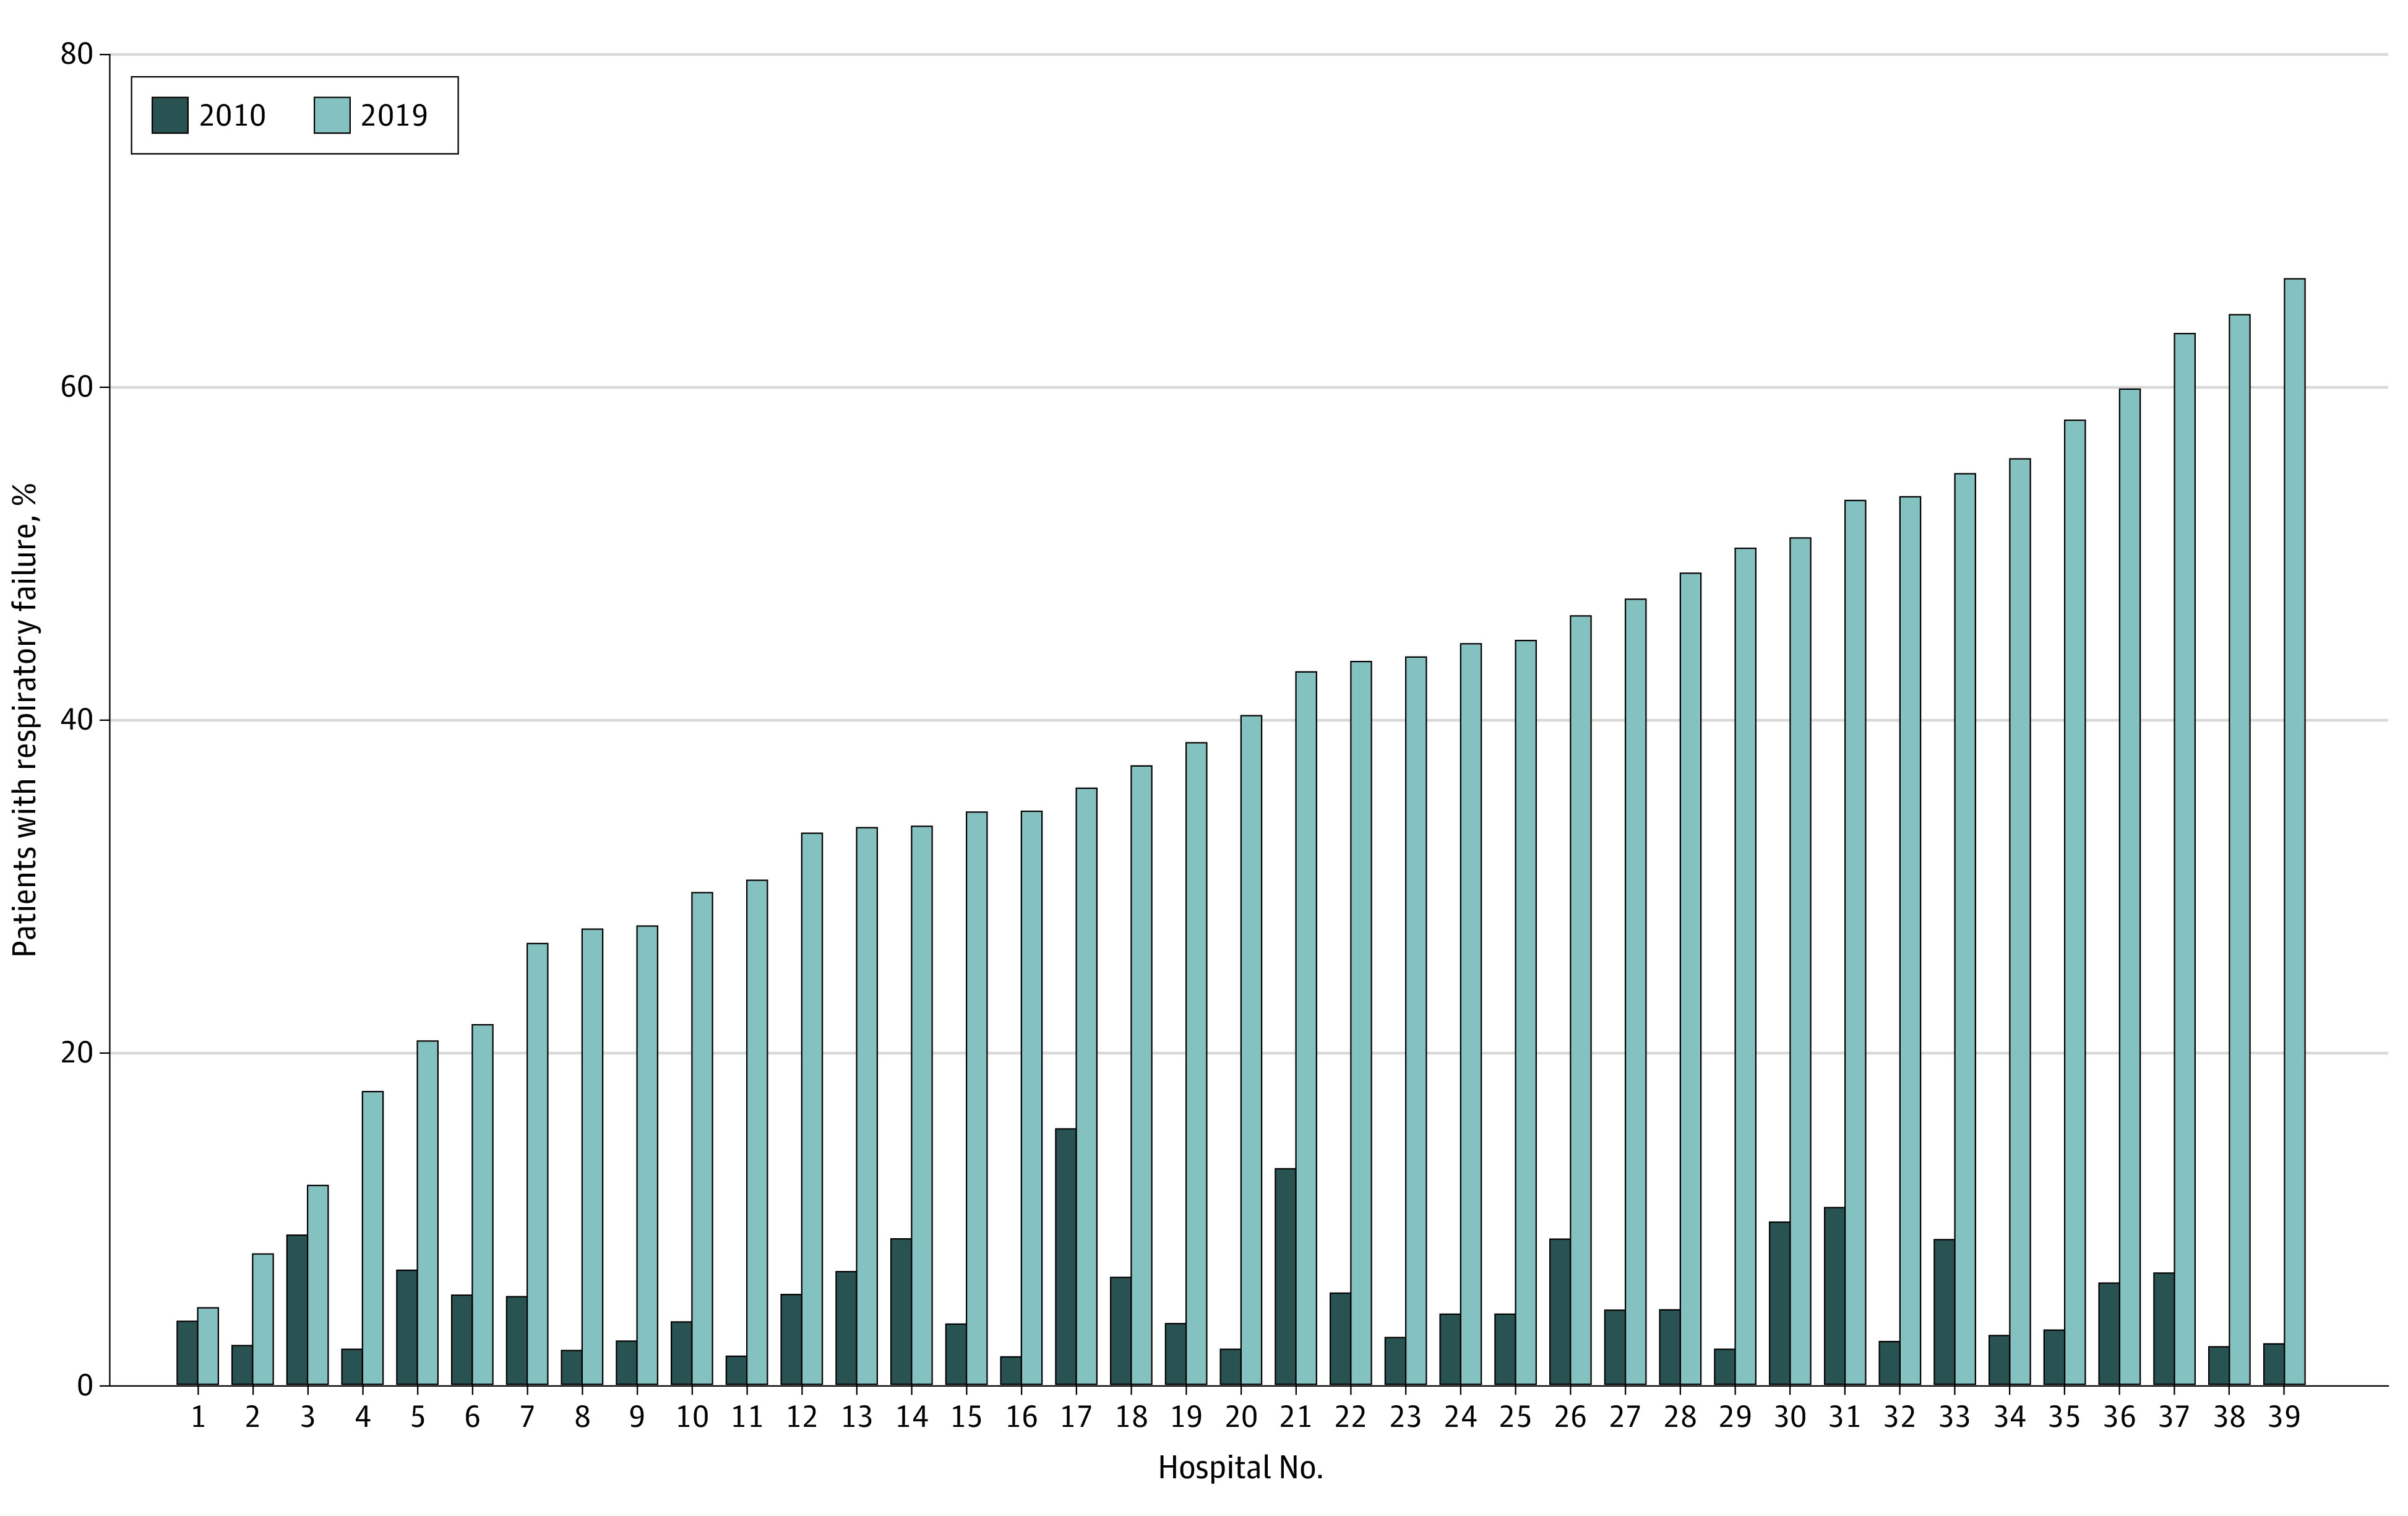Image resolution: width=2408 pixels, height=1516 pixels.
Task: Click the 2010 bar for hospital 30
Action: click(x=1779, y=1304)
